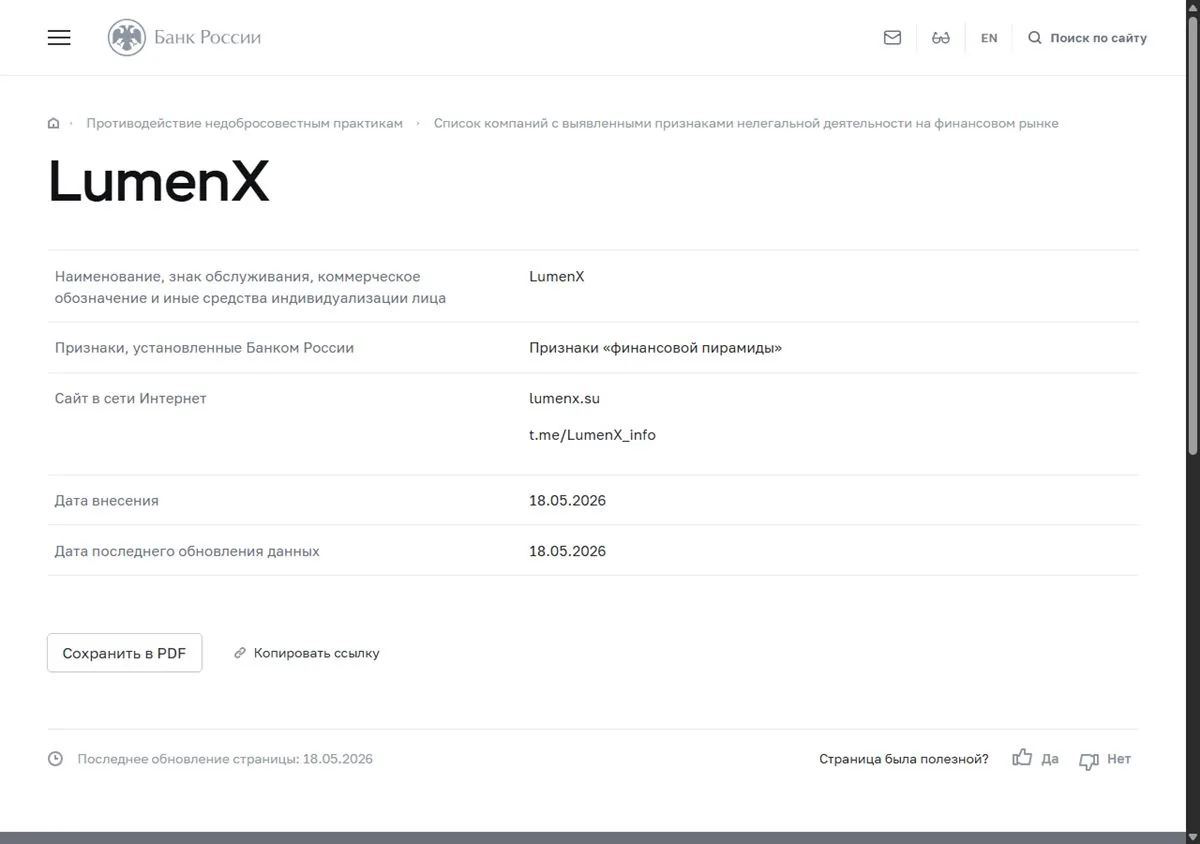This screenshot has height=844, width=1200.
Task: Click 'Признаки, установленные Банком России' label
Action: tap(204, 348)
